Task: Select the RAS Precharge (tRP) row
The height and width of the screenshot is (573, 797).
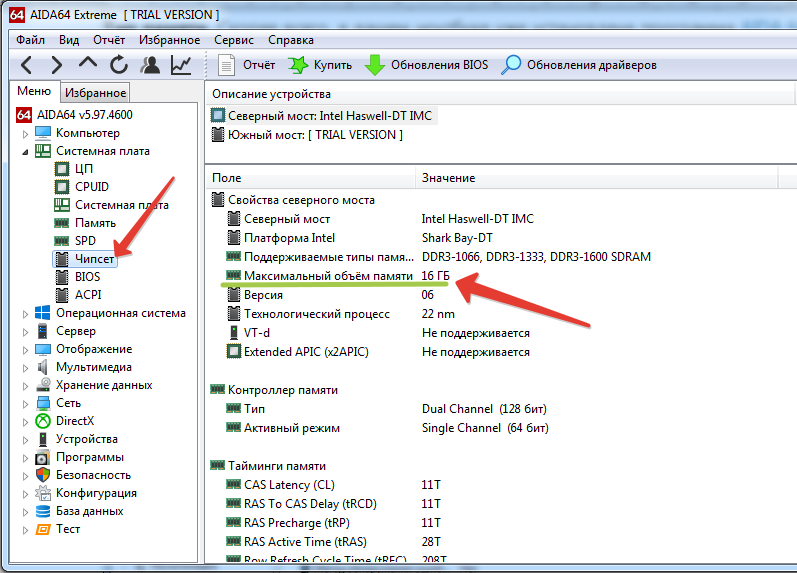Action: pos(333,523)
